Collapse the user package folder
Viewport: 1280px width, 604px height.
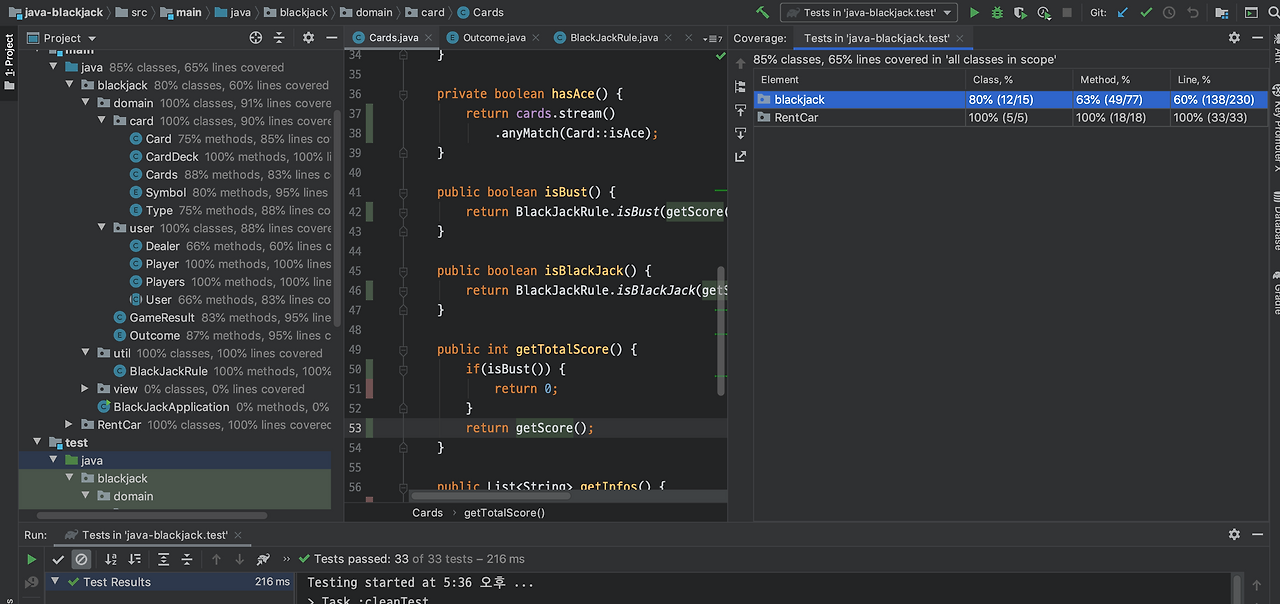102,228
